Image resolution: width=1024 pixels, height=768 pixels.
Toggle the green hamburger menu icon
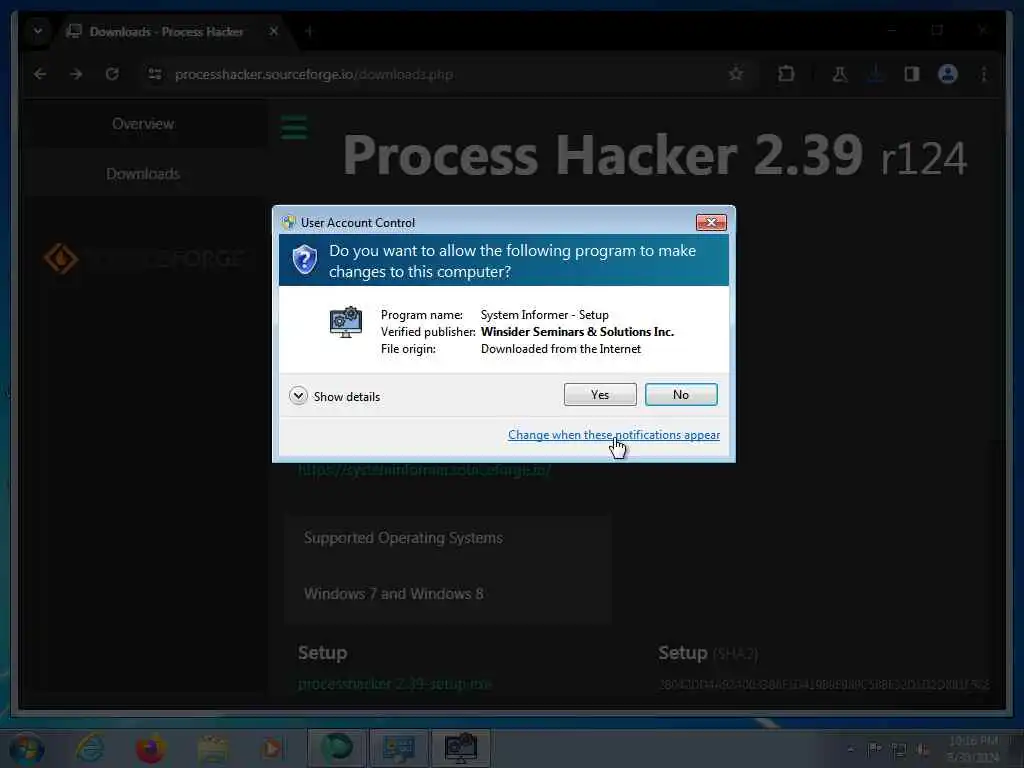(x=294, y=127)
